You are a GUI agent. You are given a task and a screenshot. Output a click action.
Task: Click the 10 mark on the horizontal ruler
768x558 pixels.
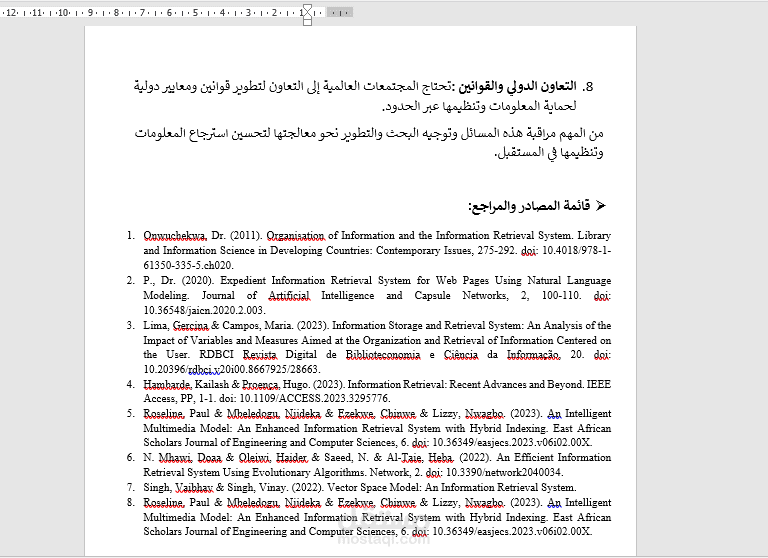point(63,13)
